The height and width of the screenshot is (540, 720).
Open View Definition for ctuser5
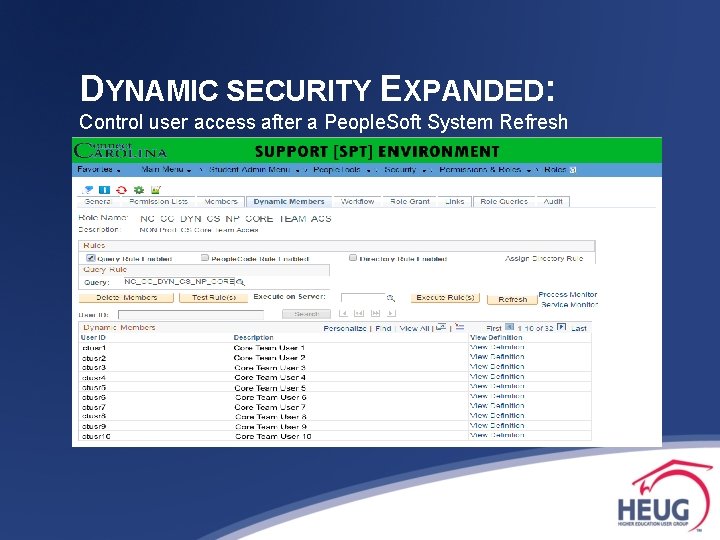[497, 386]
